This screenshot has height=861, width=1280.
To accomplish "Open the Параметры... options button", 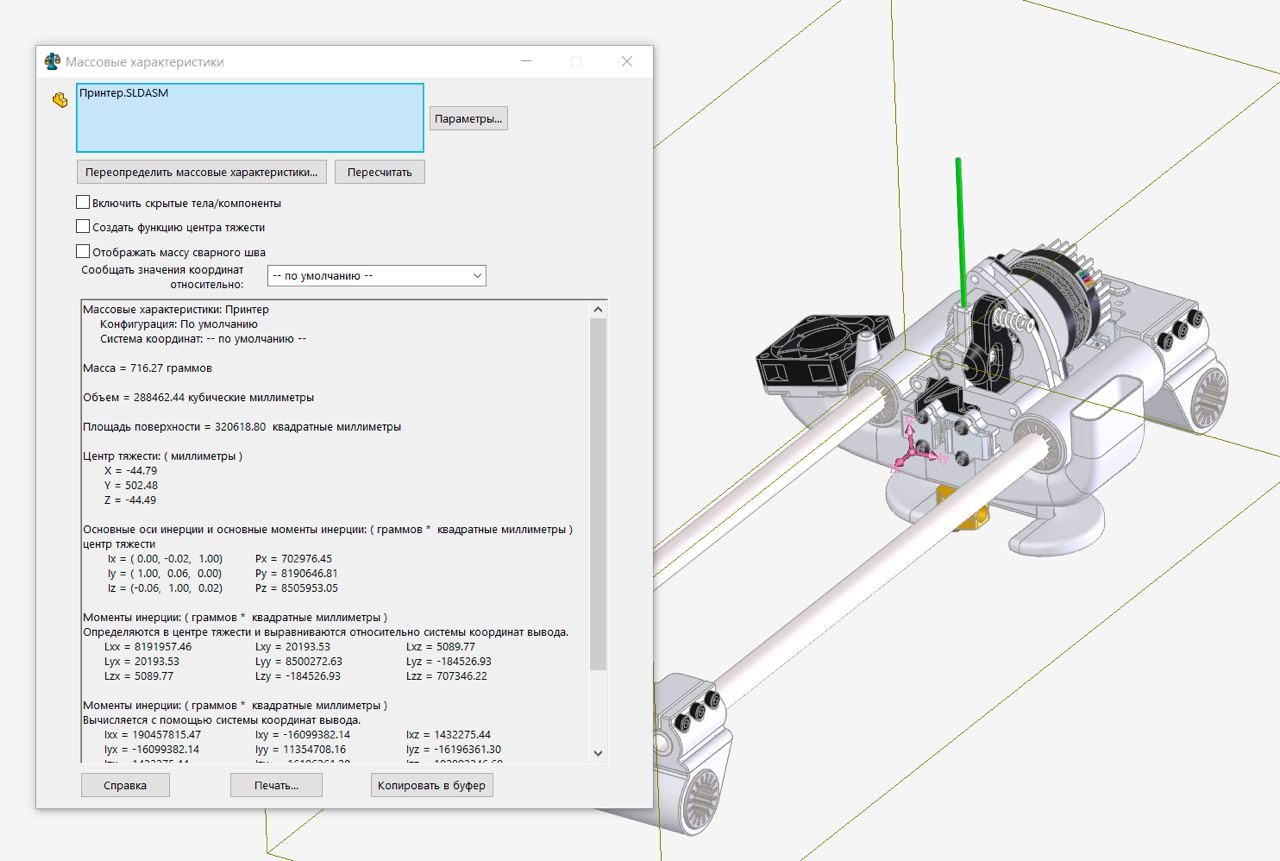I will pos(469,118).
